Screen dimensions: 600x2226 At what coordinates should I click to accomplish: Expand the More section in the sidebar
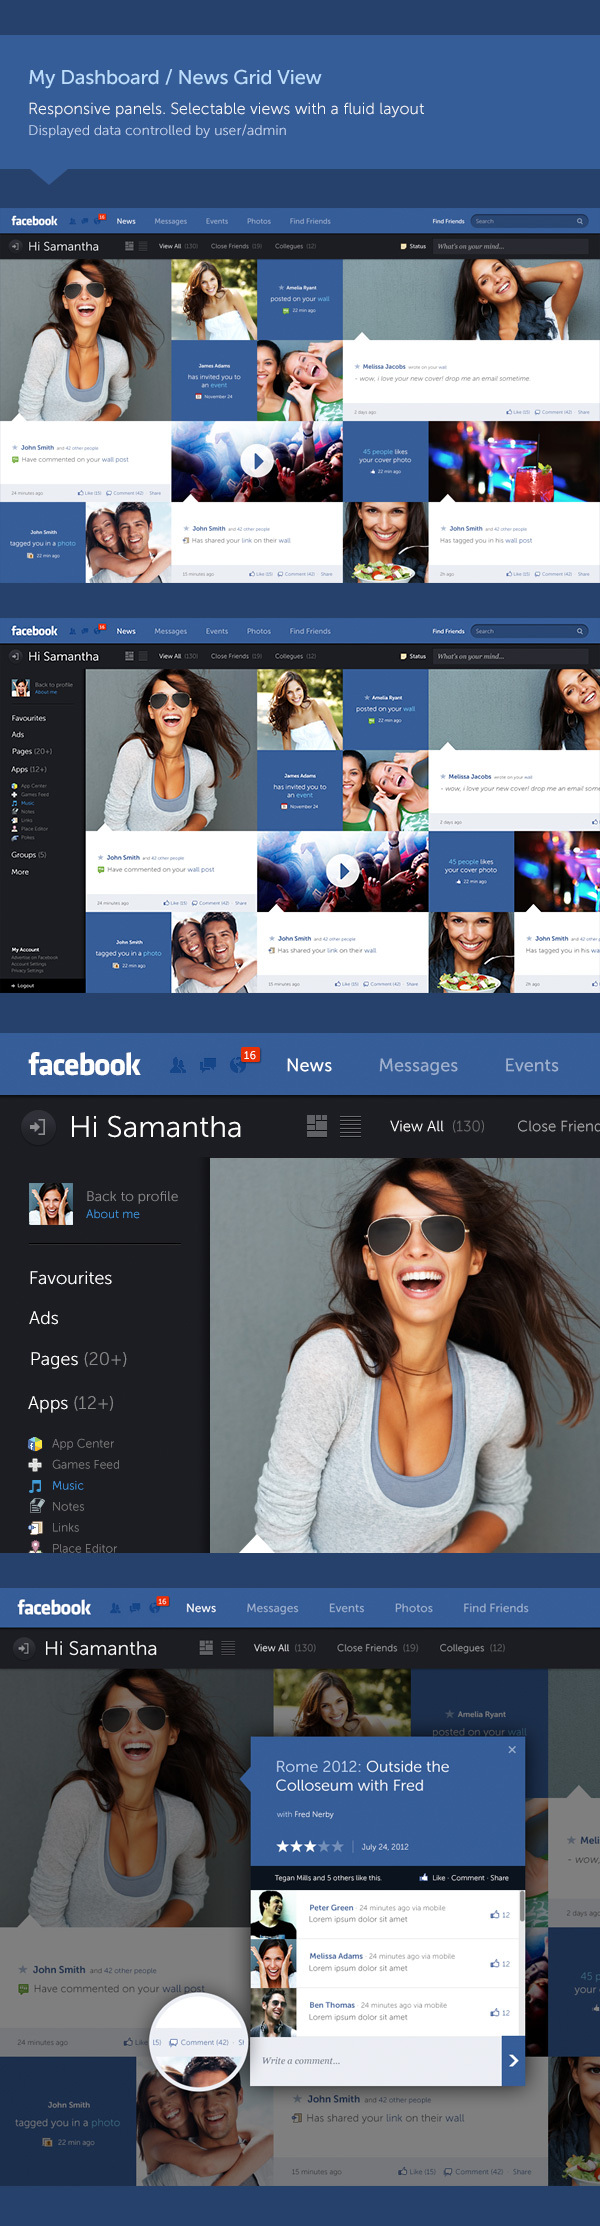(20, 872)
